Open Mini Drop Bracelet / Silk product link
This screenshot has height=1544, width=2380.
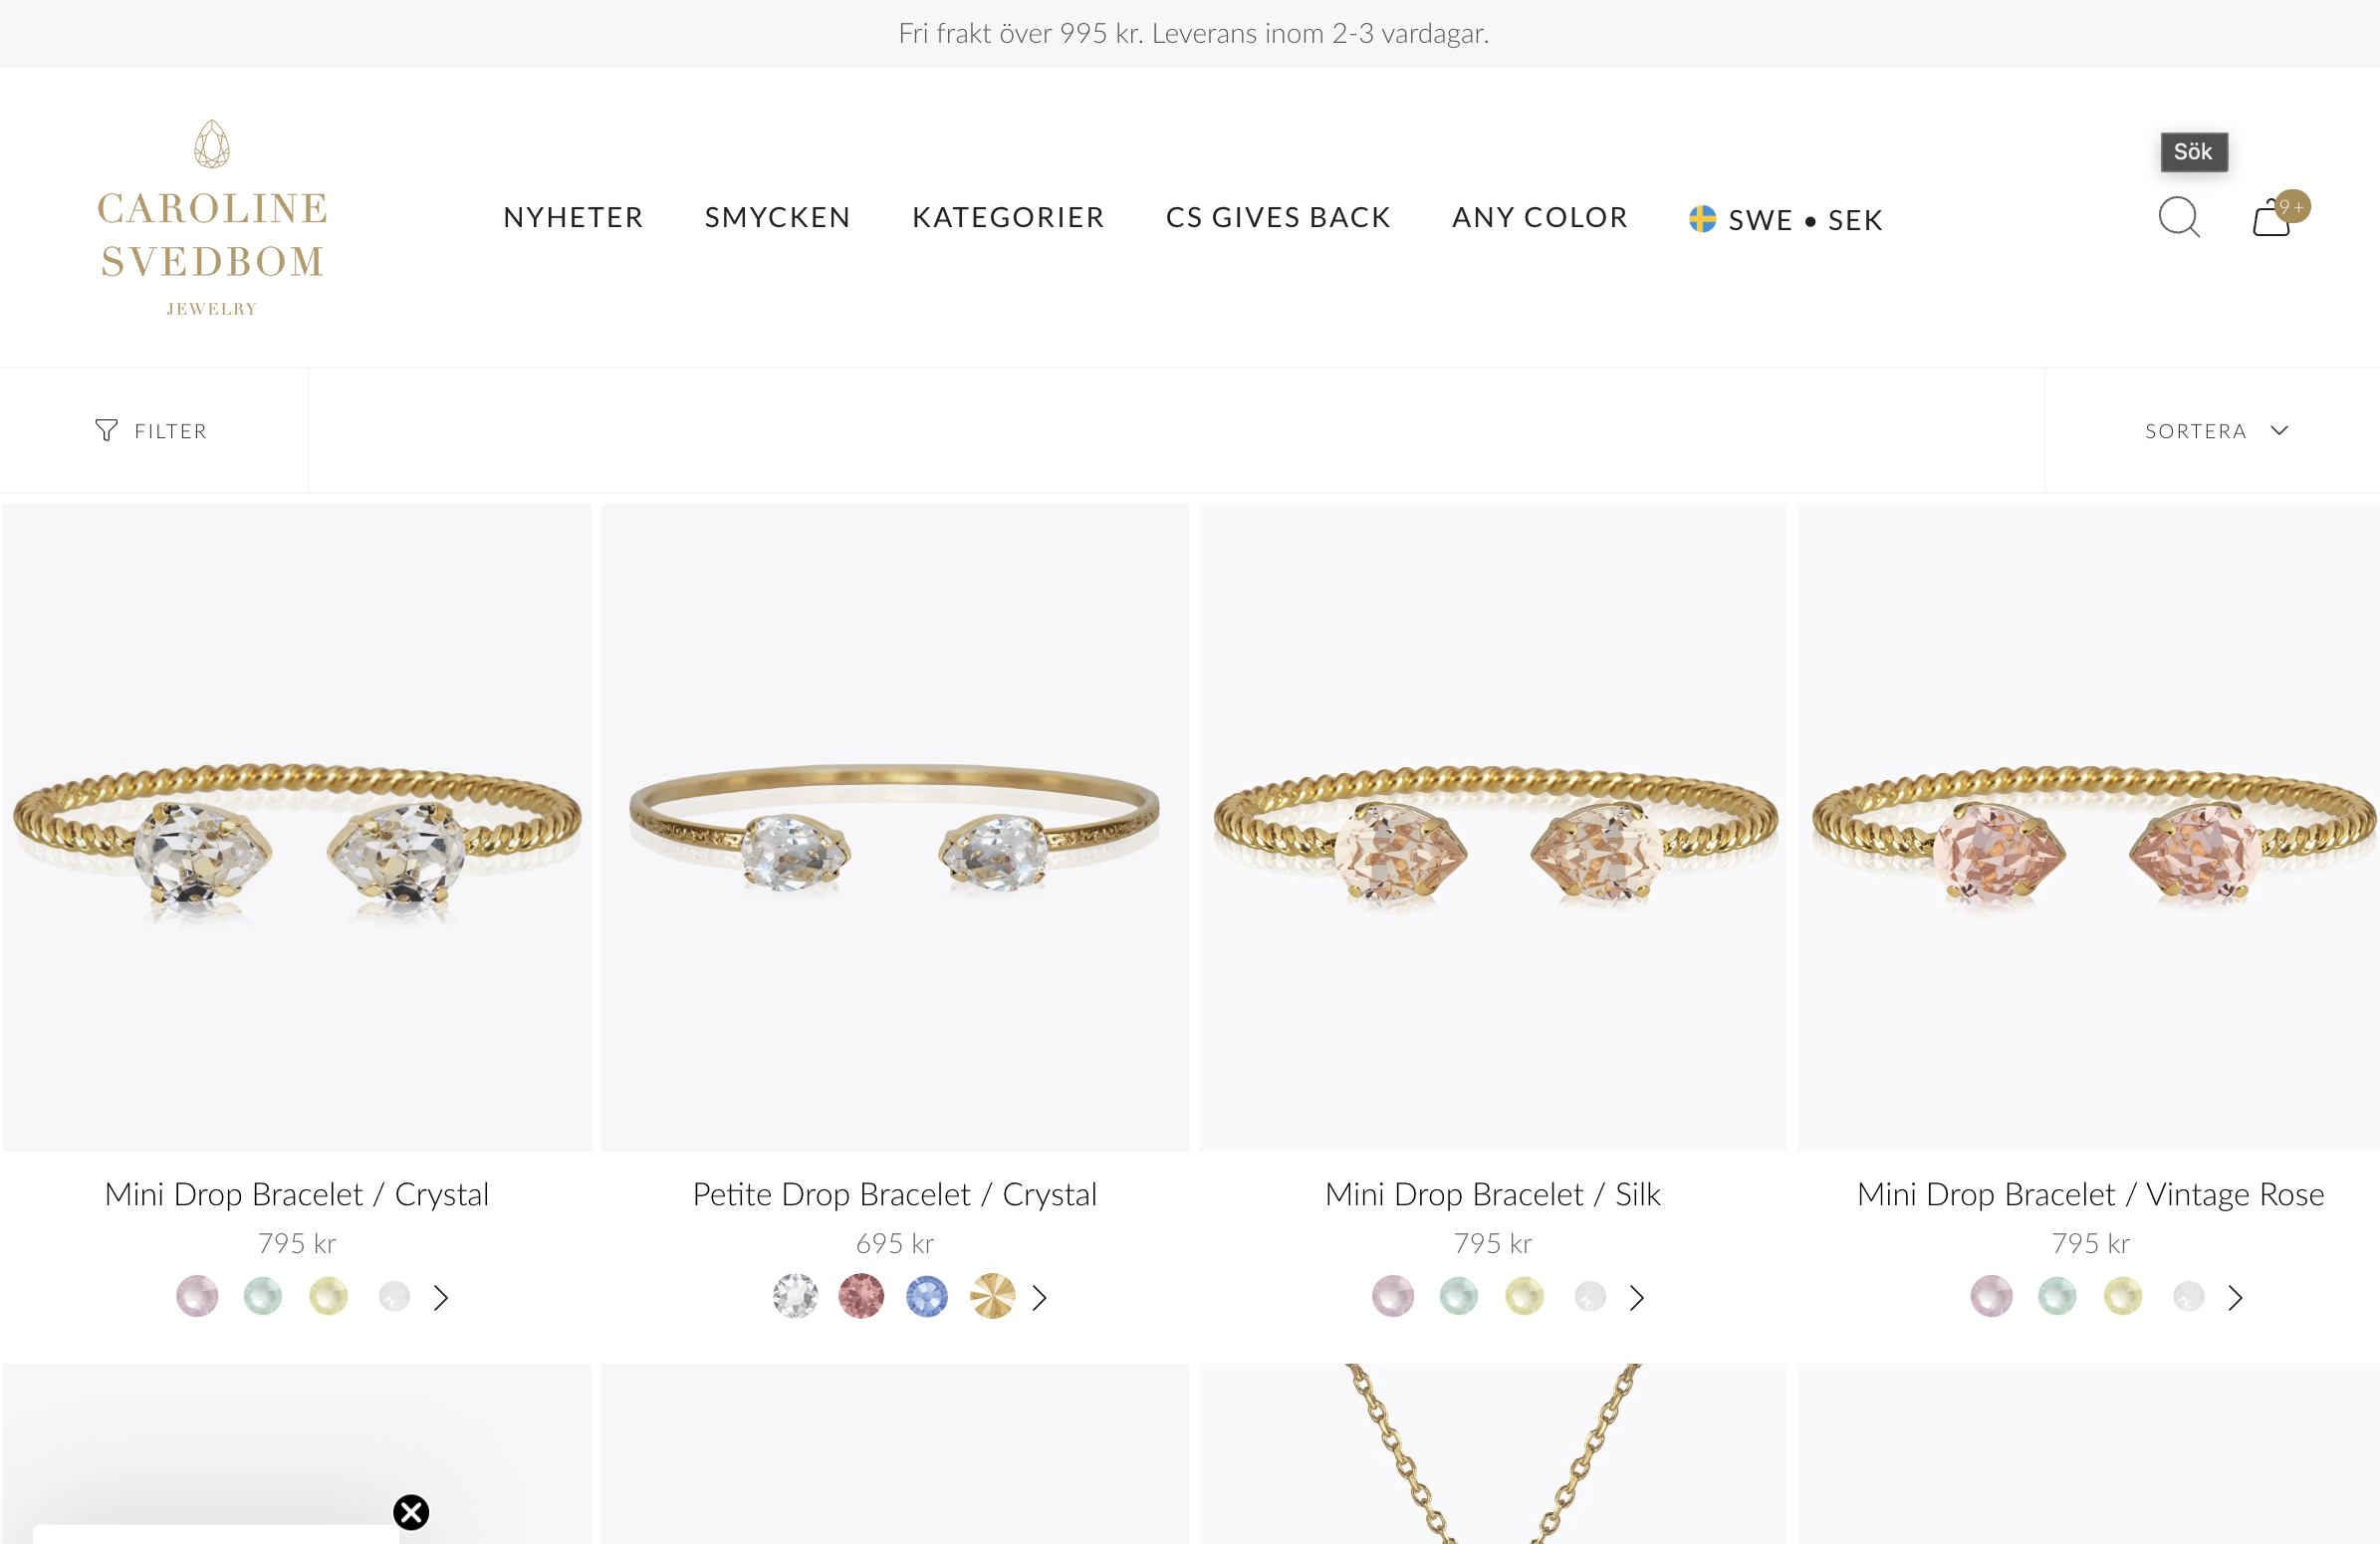1492,1194
